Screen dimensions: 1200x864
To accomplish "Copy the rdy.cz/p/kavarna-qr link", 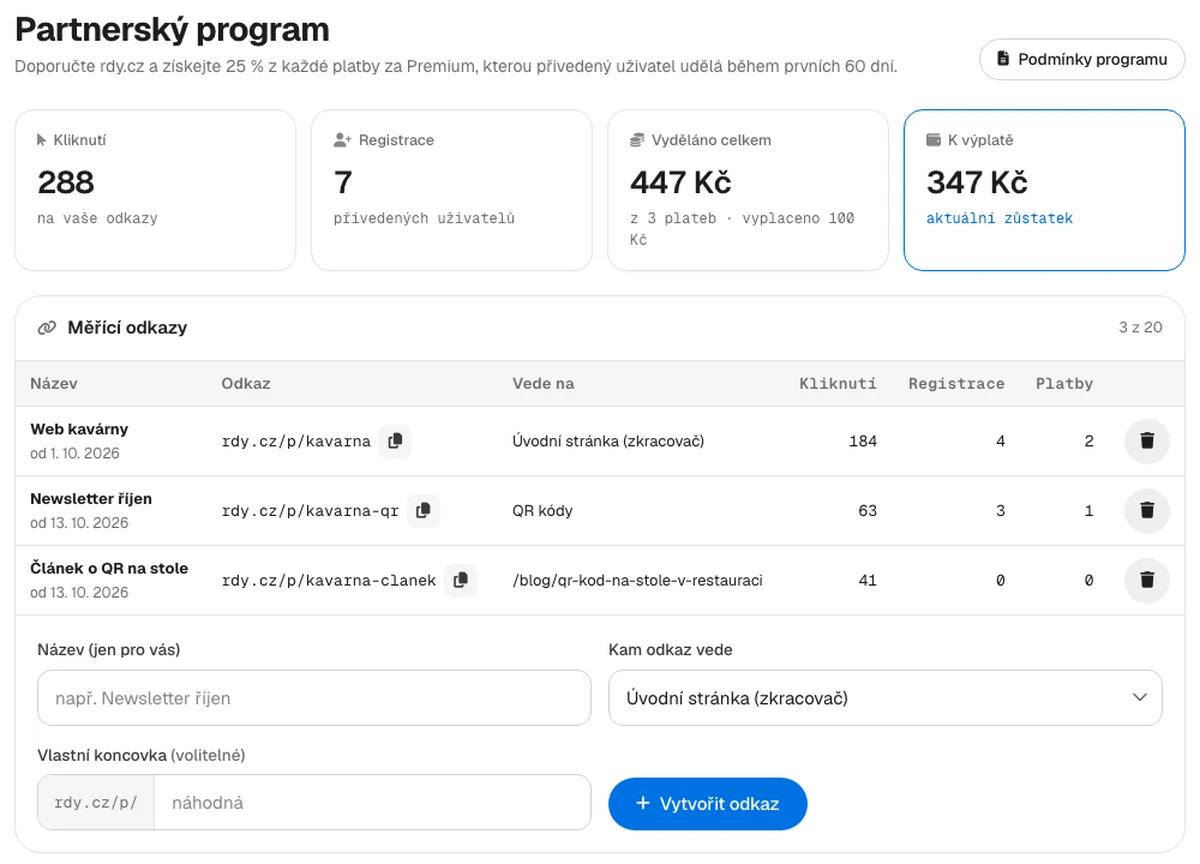I will click(x=423, y=510).
